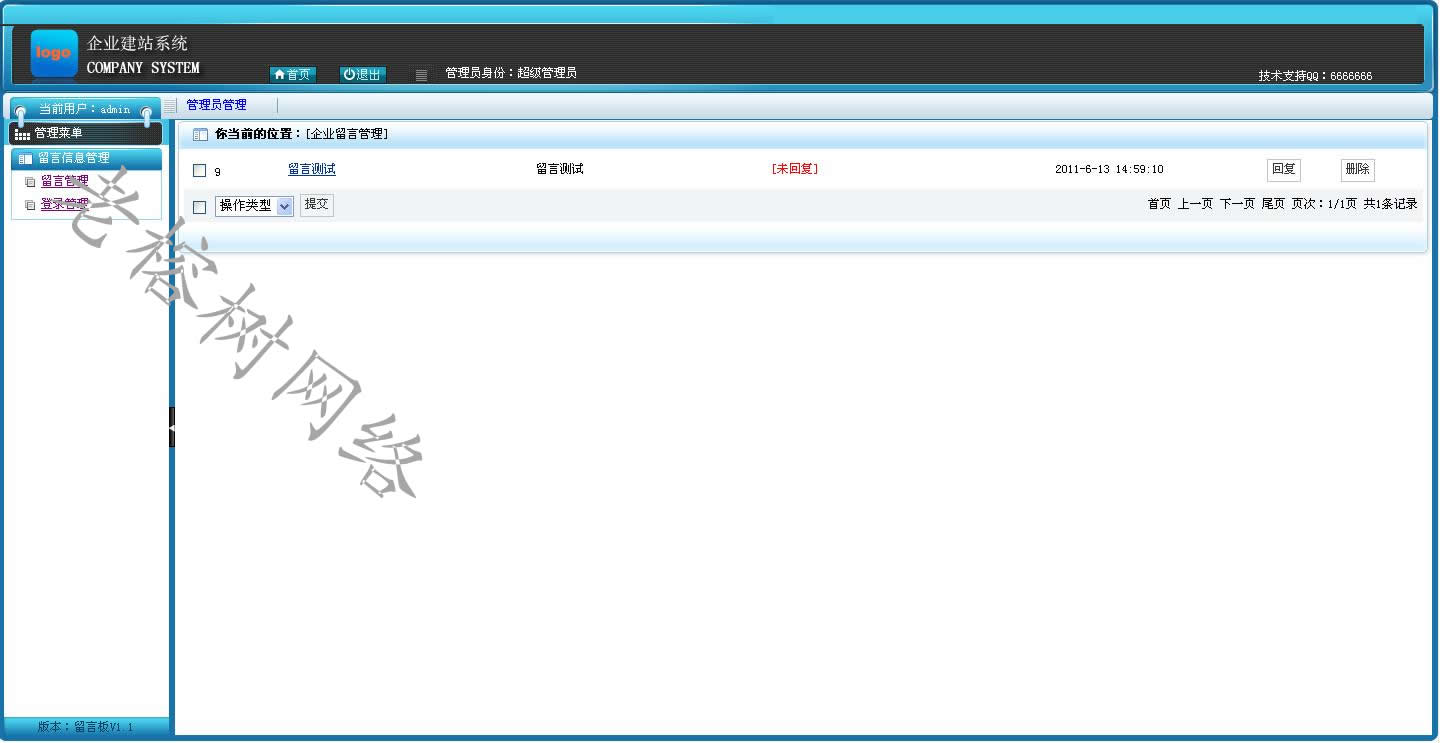Click the list icon beside 管理员身份
Viewport: 1440px width, 743px height.
click(x=421, y=75)
